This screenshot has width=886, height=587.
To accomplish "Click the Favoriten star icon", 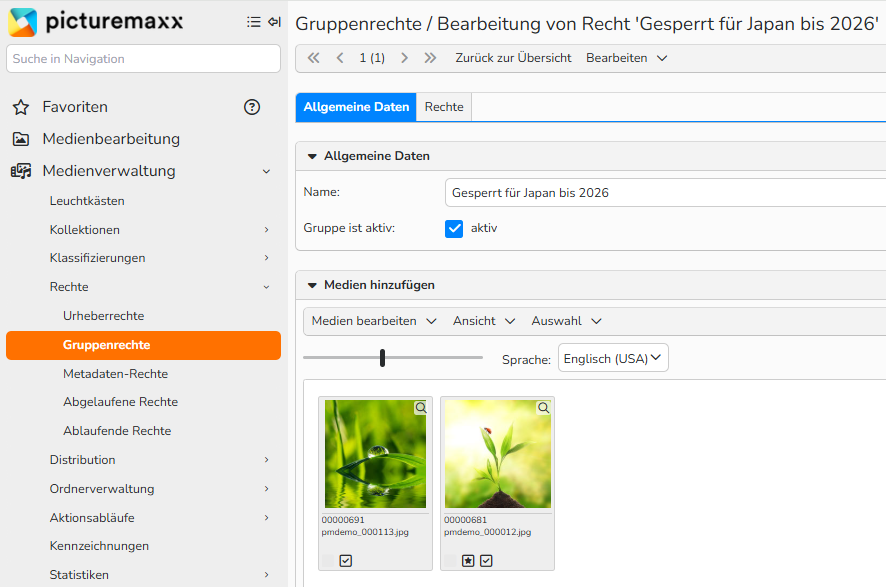I will pyautogui.click(x=21, y=107).
